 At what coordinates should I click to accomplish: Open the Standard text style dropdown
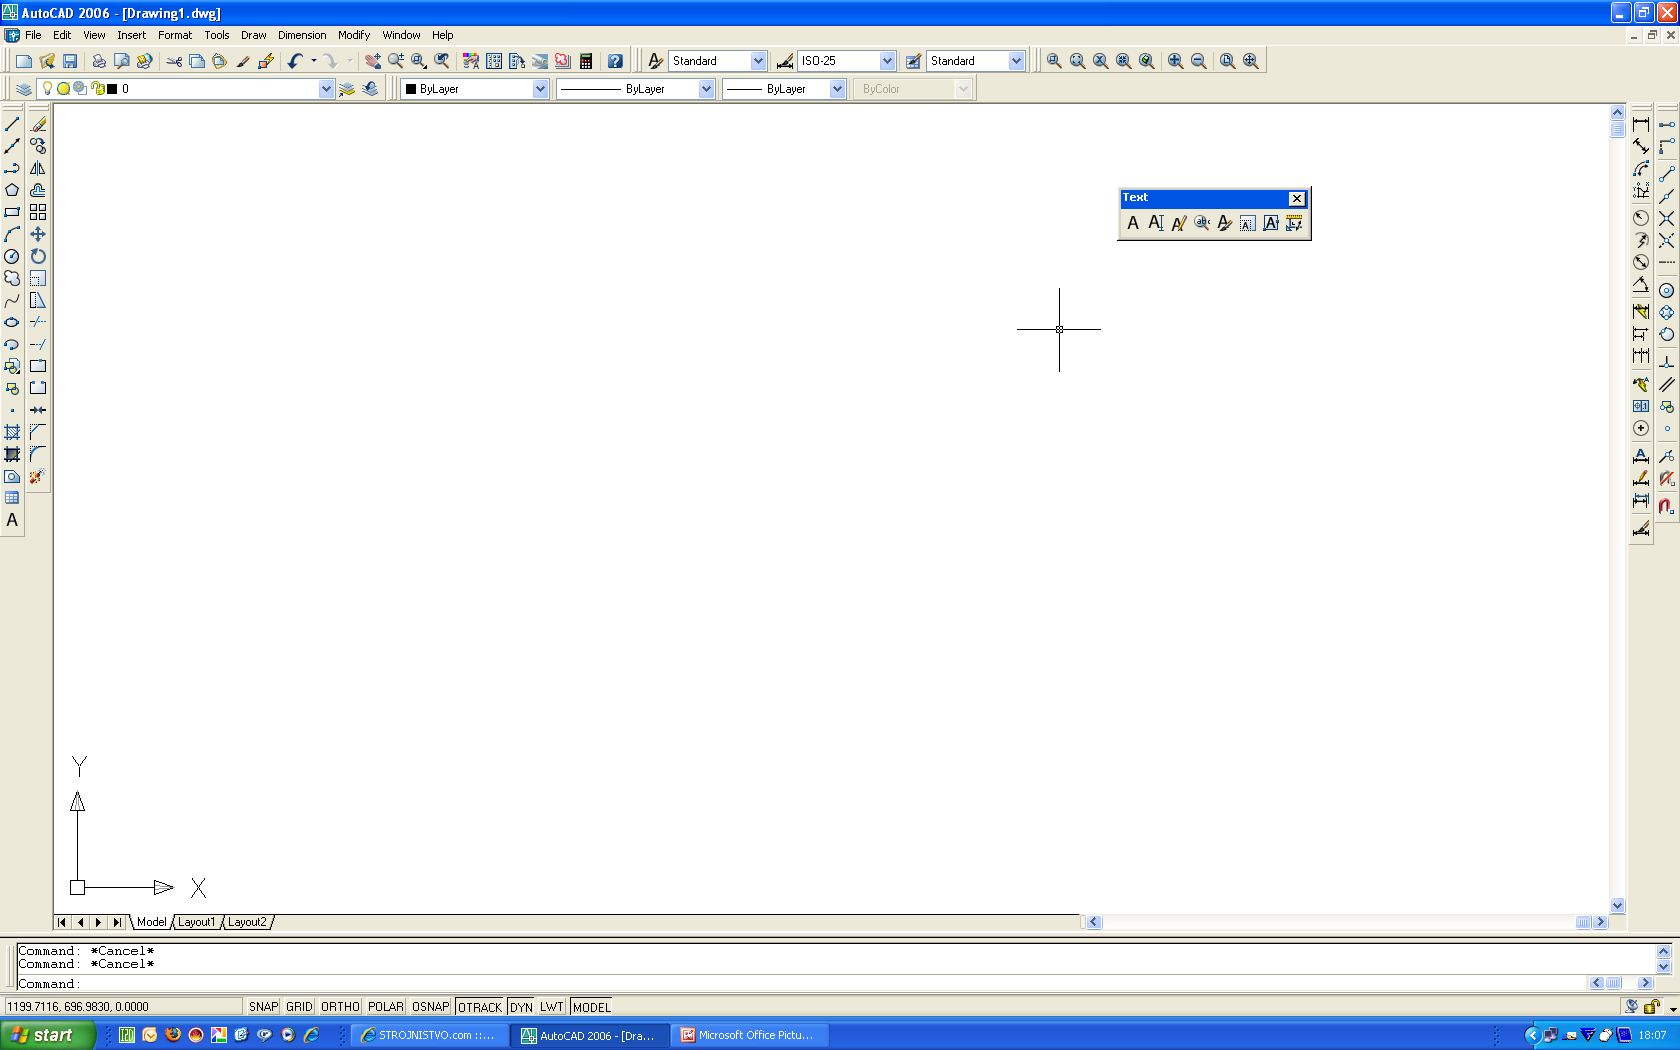coord(758,61)
